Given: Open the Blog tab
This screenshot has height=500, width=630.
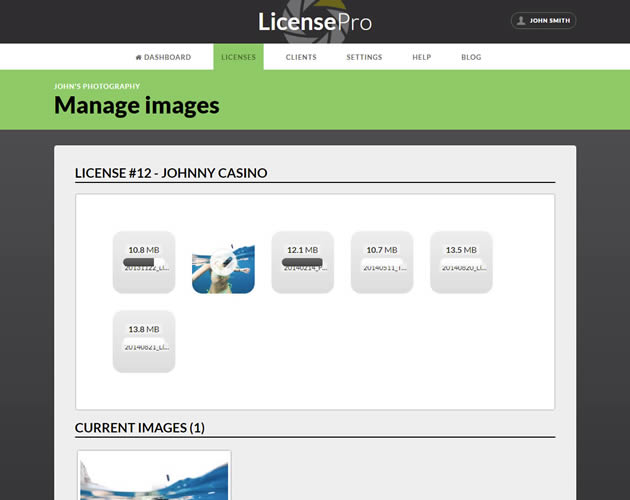Looking at the screenshot, I should point(471,57).
